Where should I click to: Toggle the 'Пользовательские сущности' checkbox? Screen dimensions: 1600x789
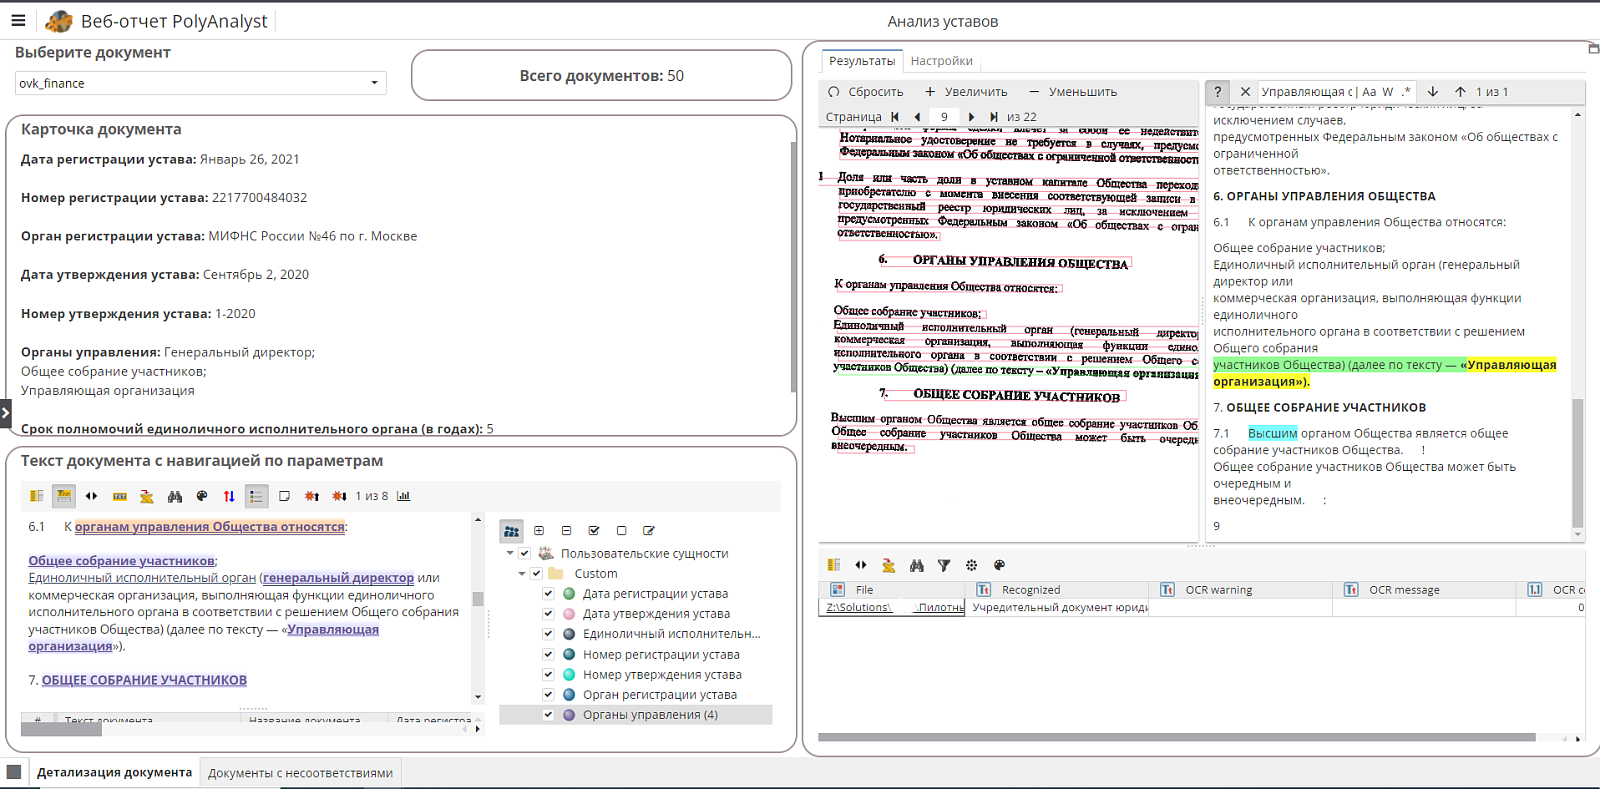[524, 553]
